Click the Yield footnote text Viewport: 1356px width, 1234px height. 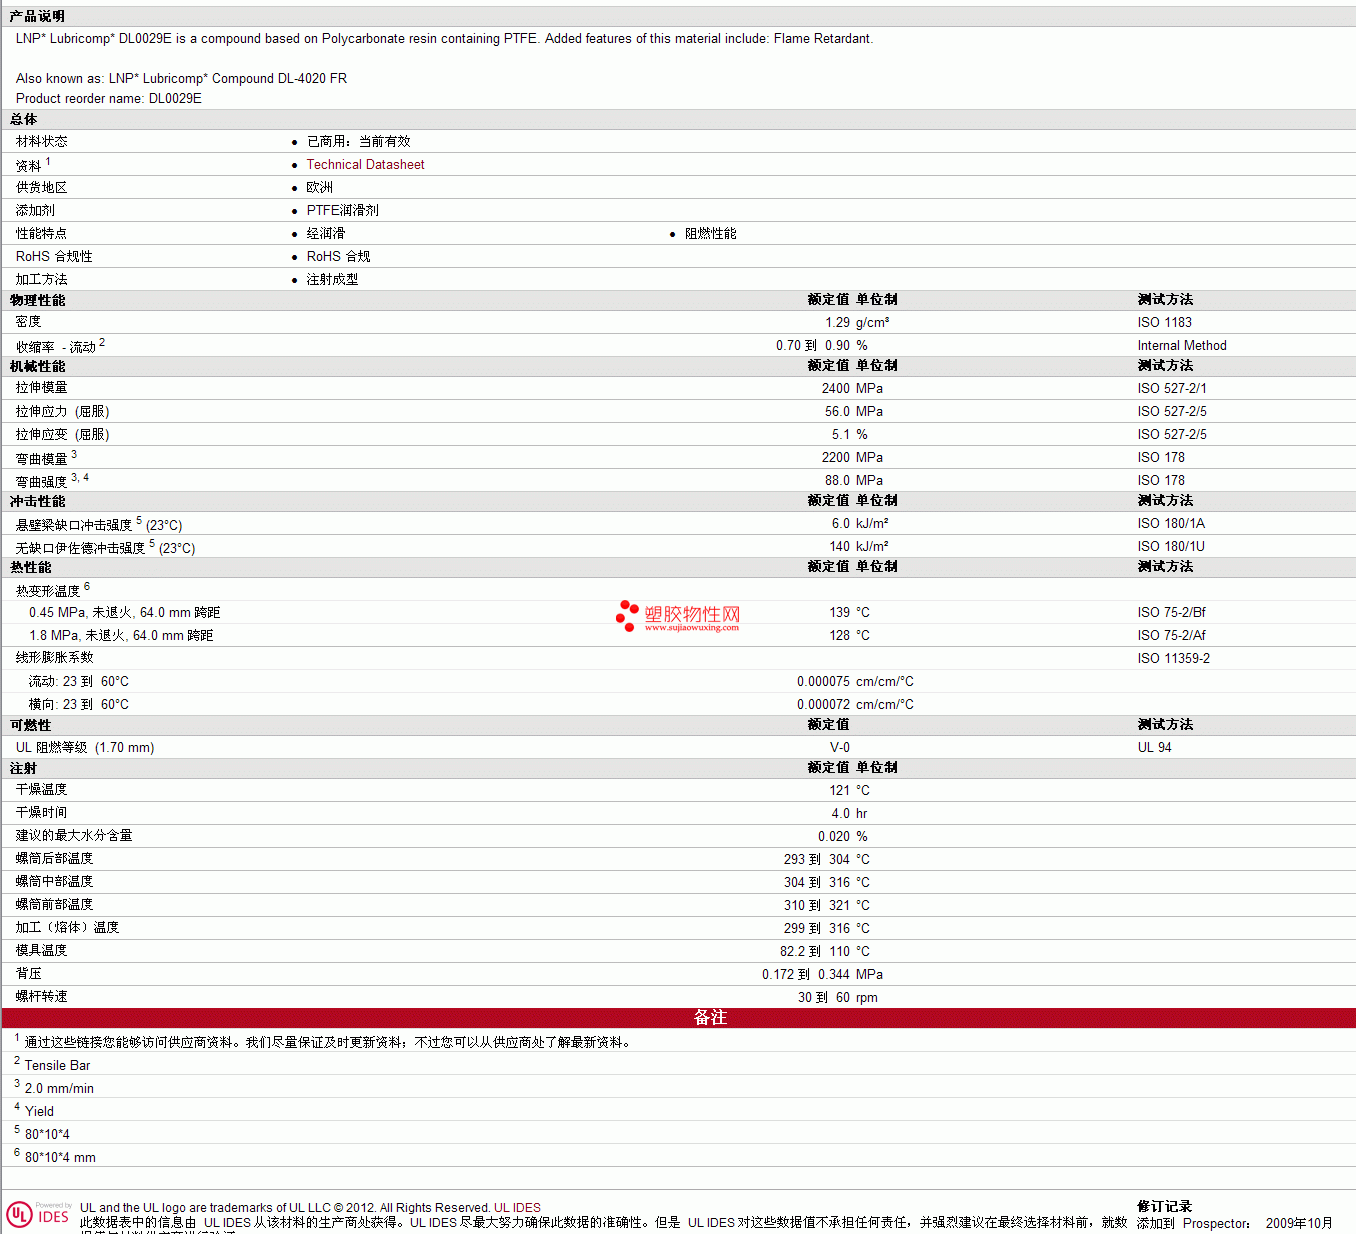click(39, 1112)
